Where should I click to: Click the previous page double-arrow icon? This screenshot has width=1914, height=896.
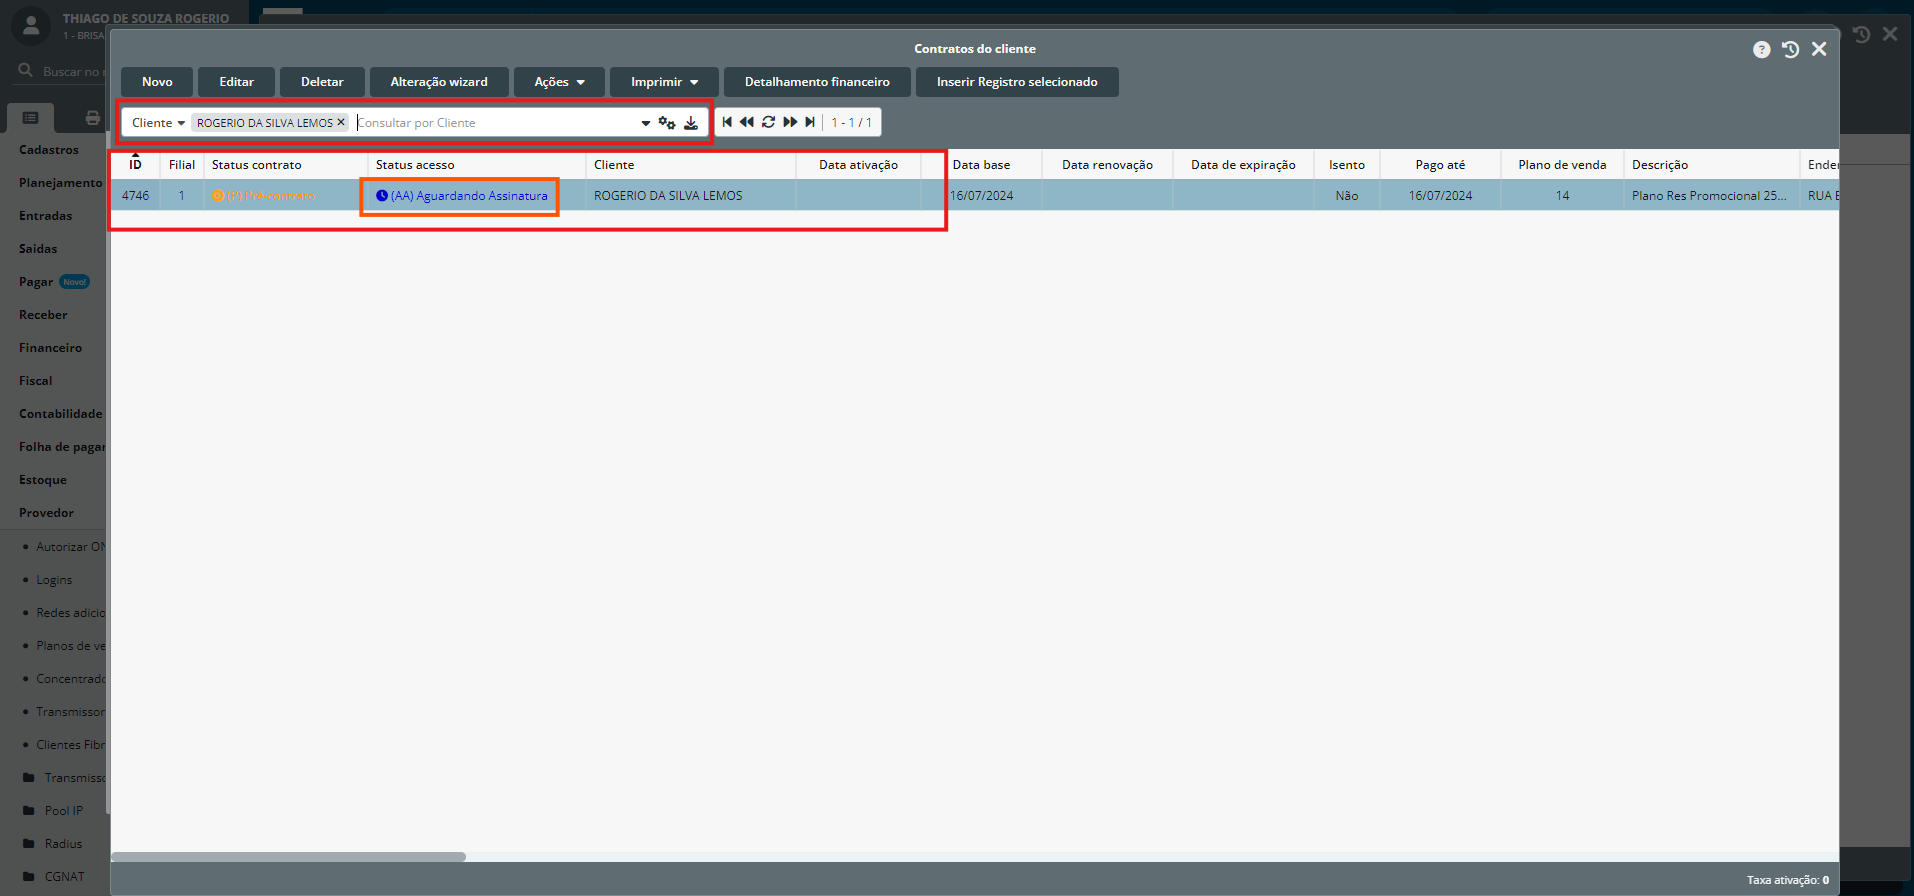tap(747, 122)
